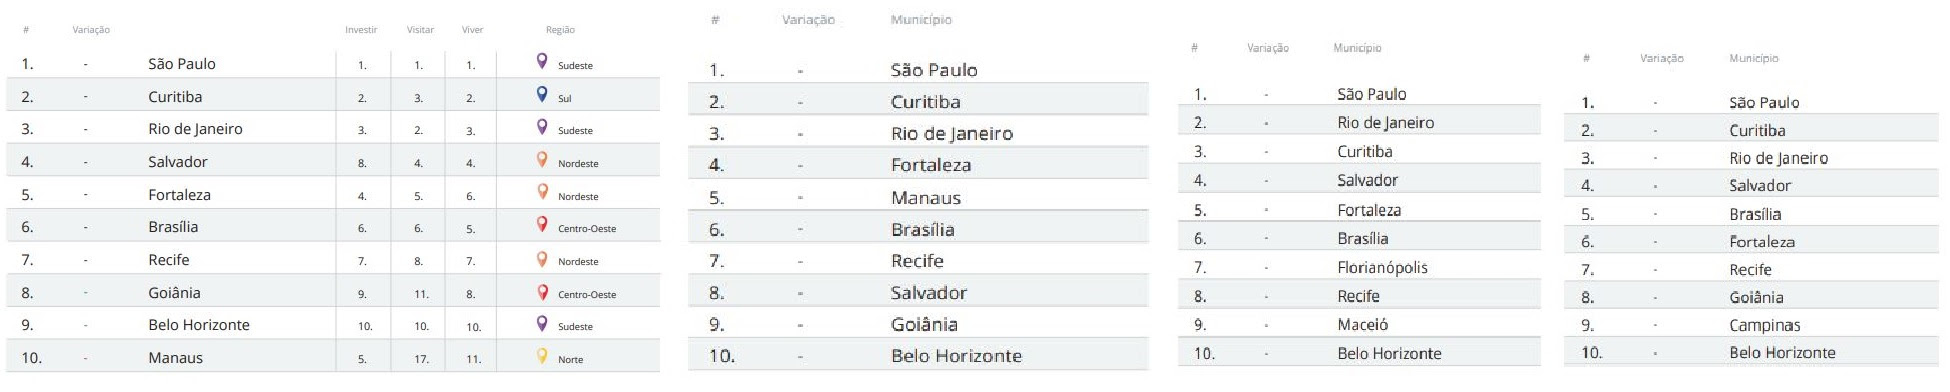Sort by the Viver column header
Screen dimensions: 1950x392
(472, 30)
